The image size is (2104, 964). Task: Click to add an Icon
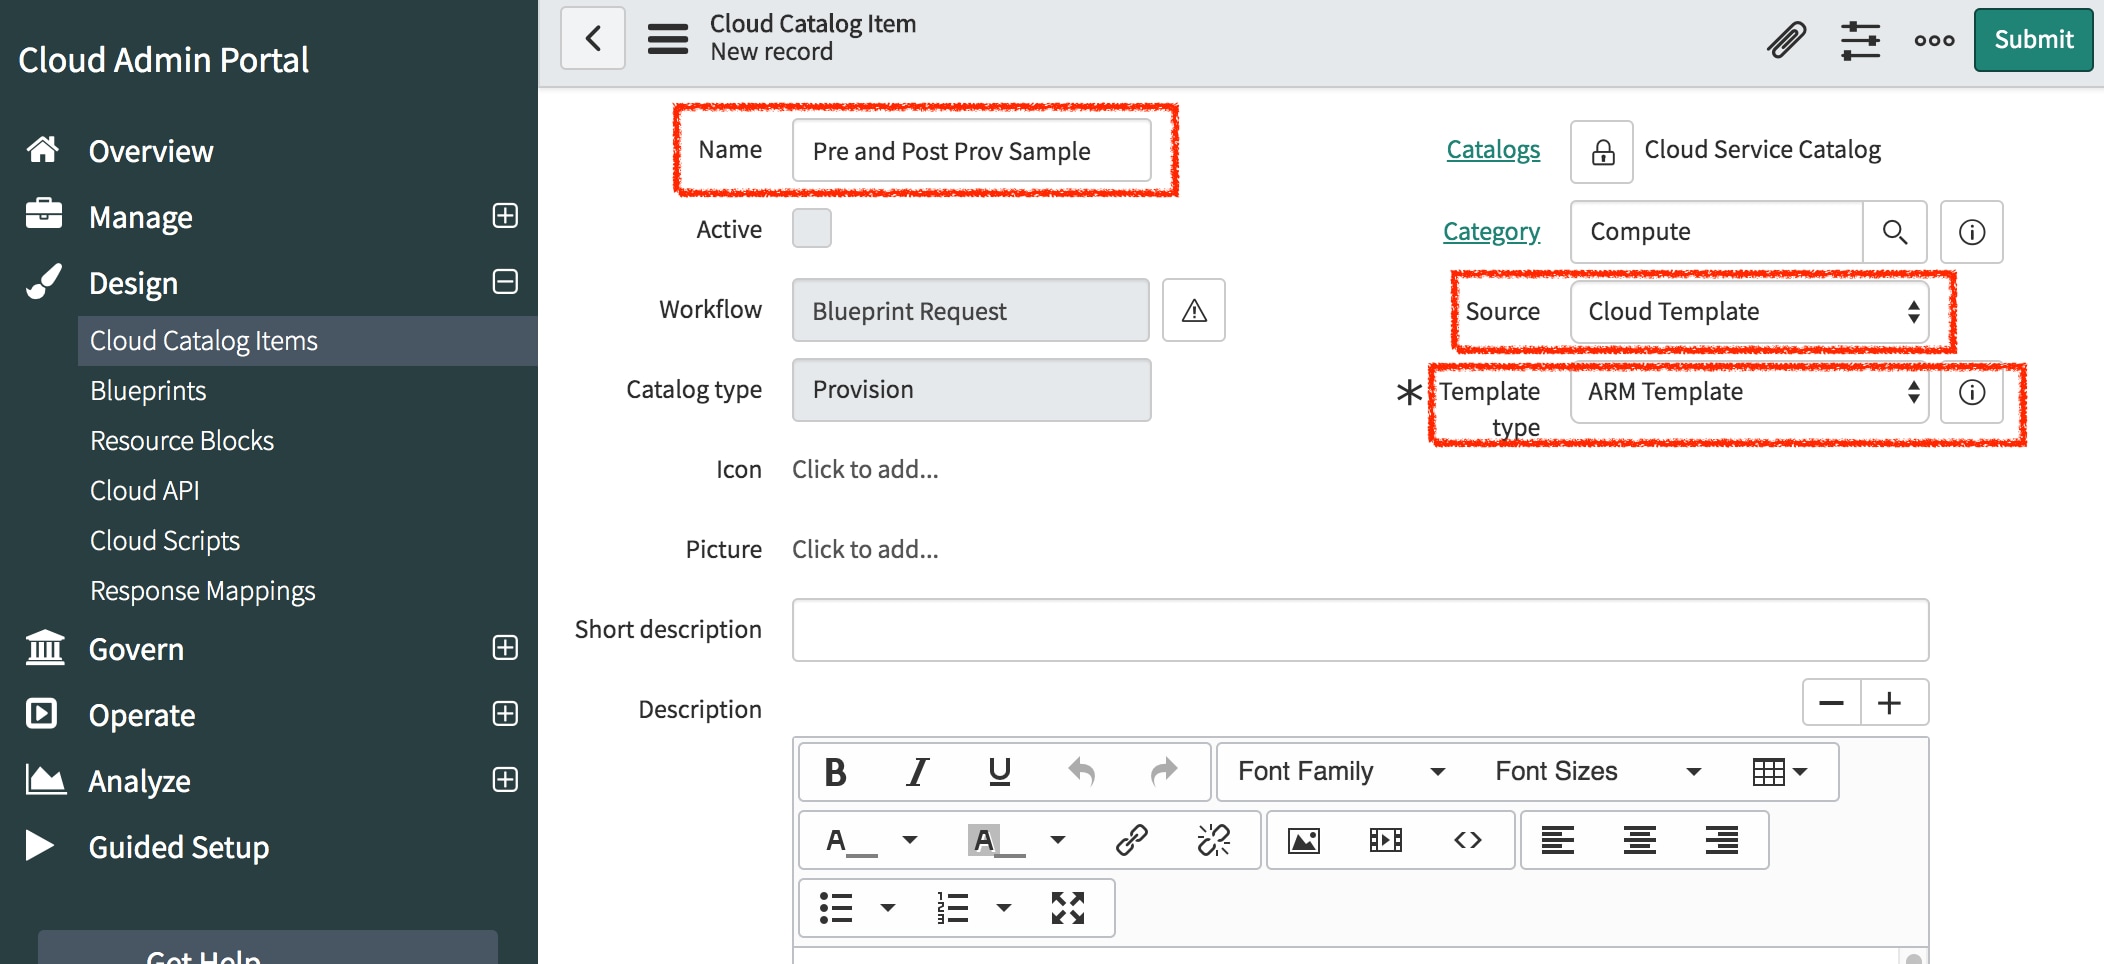(x=865, y=470)
